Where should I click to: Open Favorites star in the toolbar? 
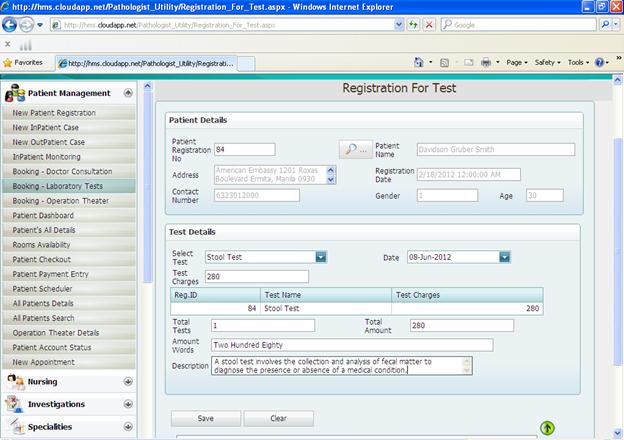pyautogui.click(x=22, y=62)
